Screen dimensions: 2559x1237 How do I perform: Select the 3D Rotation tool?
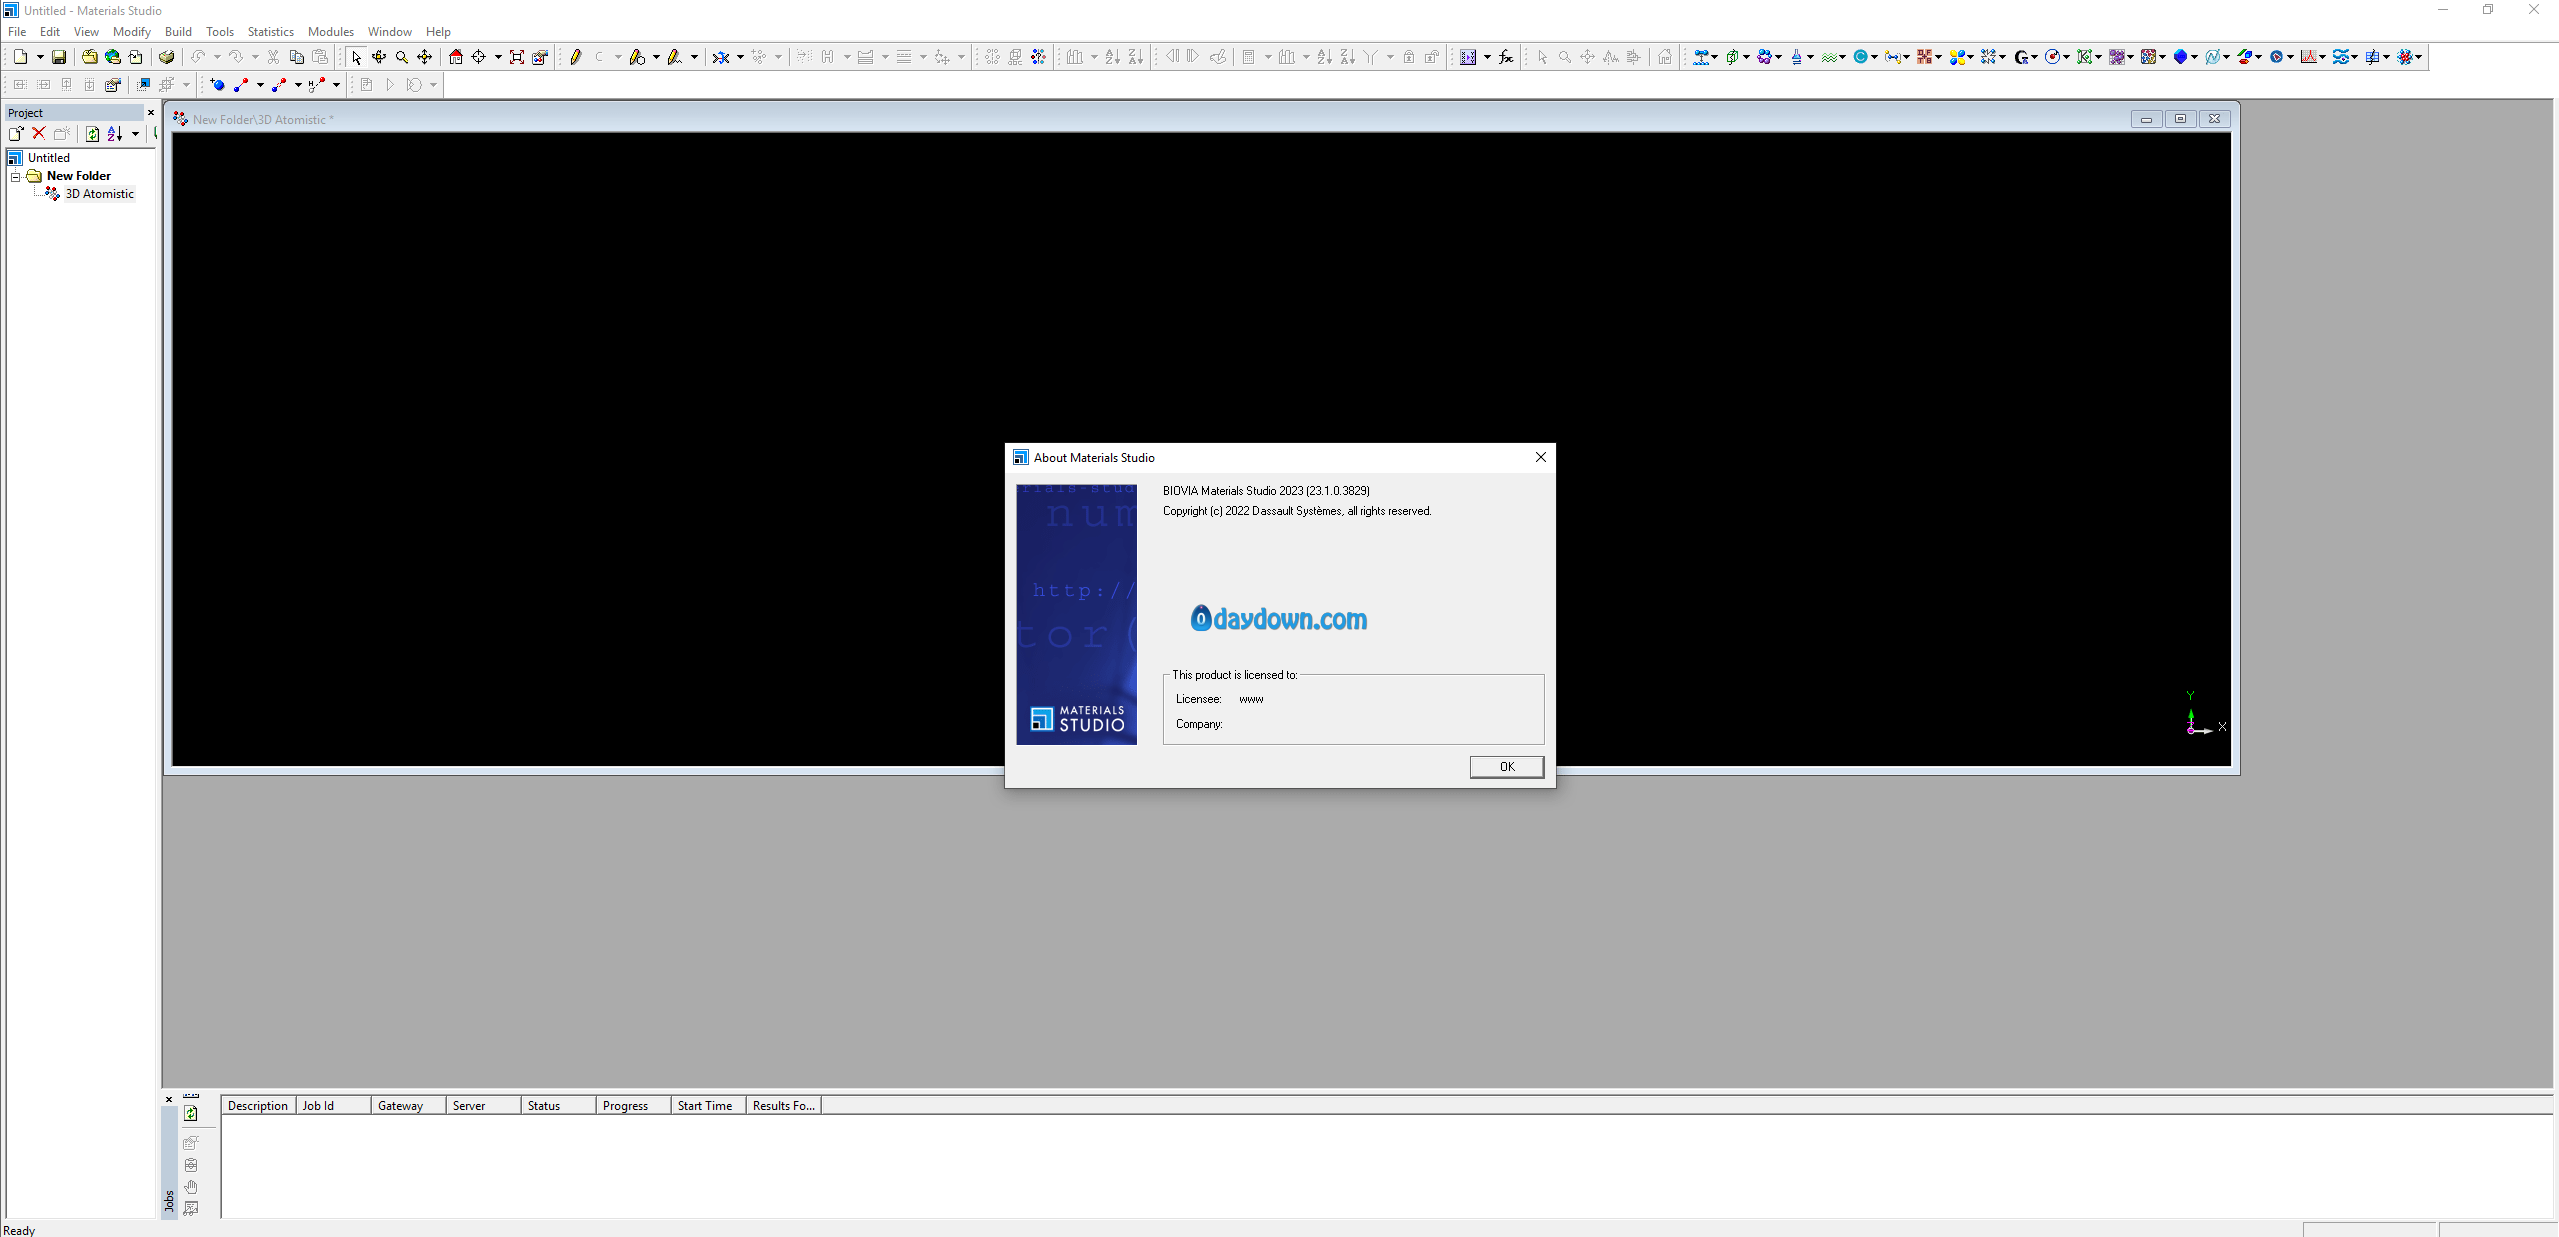379,57
